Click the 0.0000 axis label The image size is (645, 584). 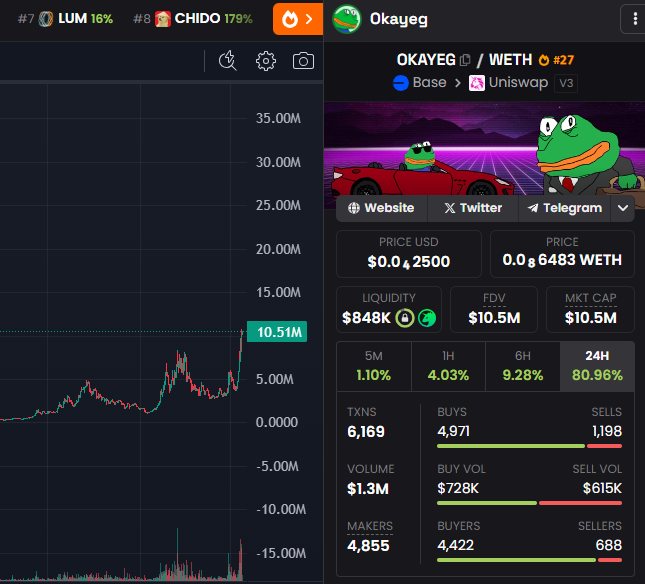276,422
